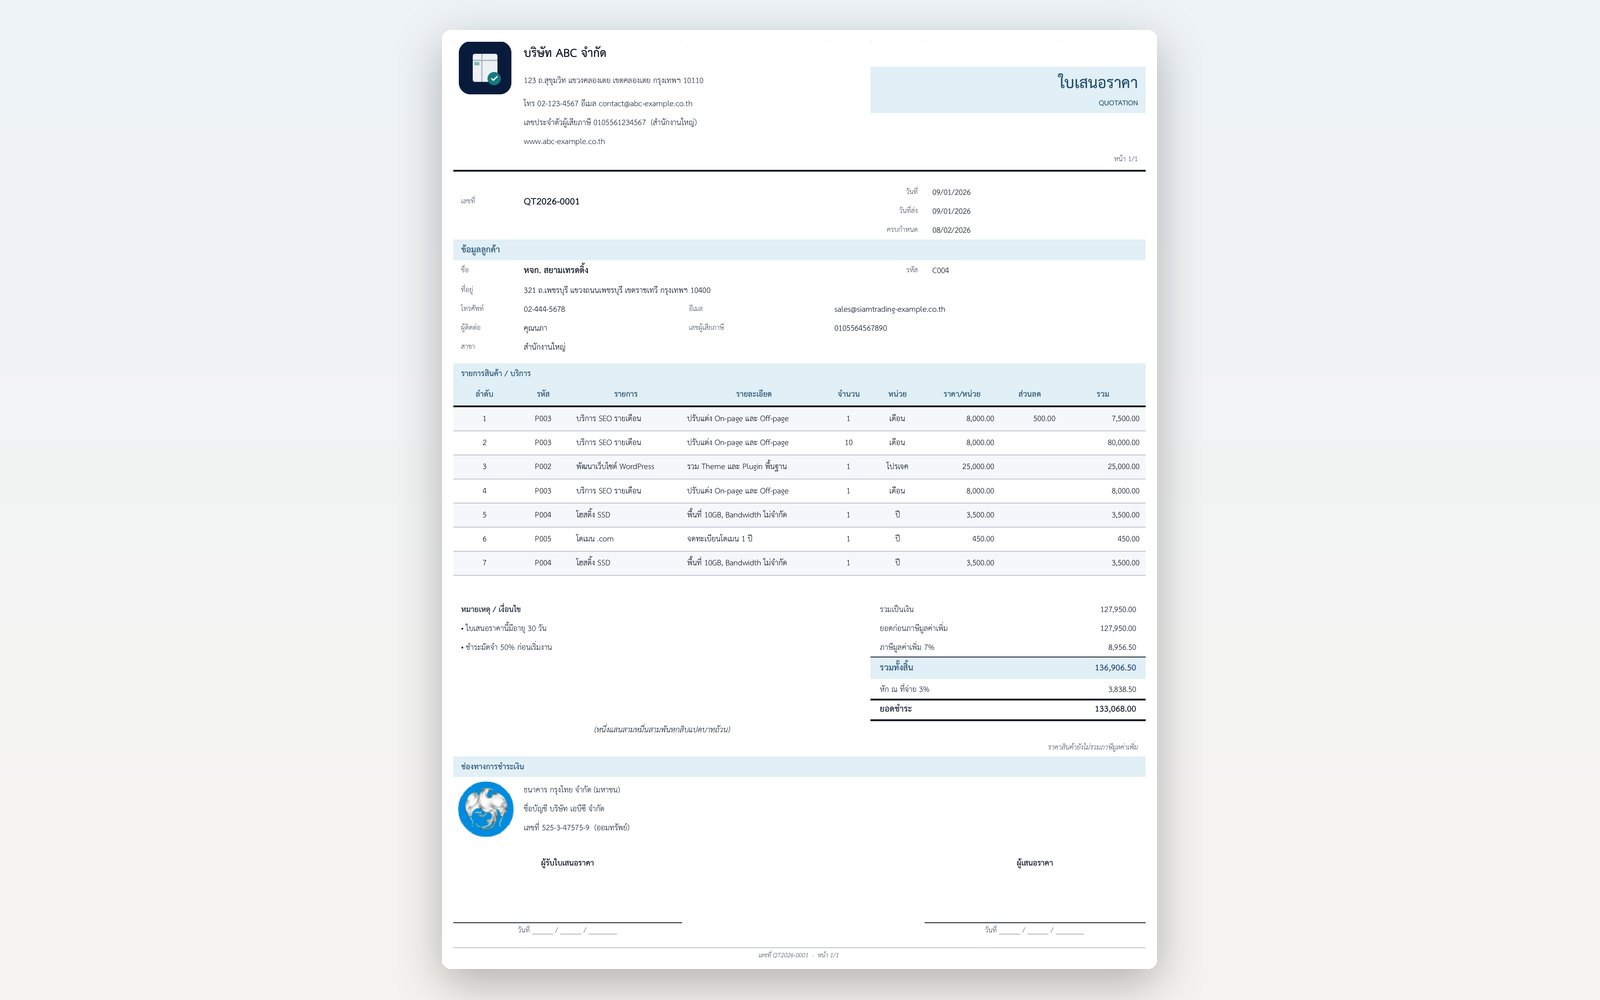Select due date 08/02/2026
The image size is (1600, 1000).
pos(951,230)
